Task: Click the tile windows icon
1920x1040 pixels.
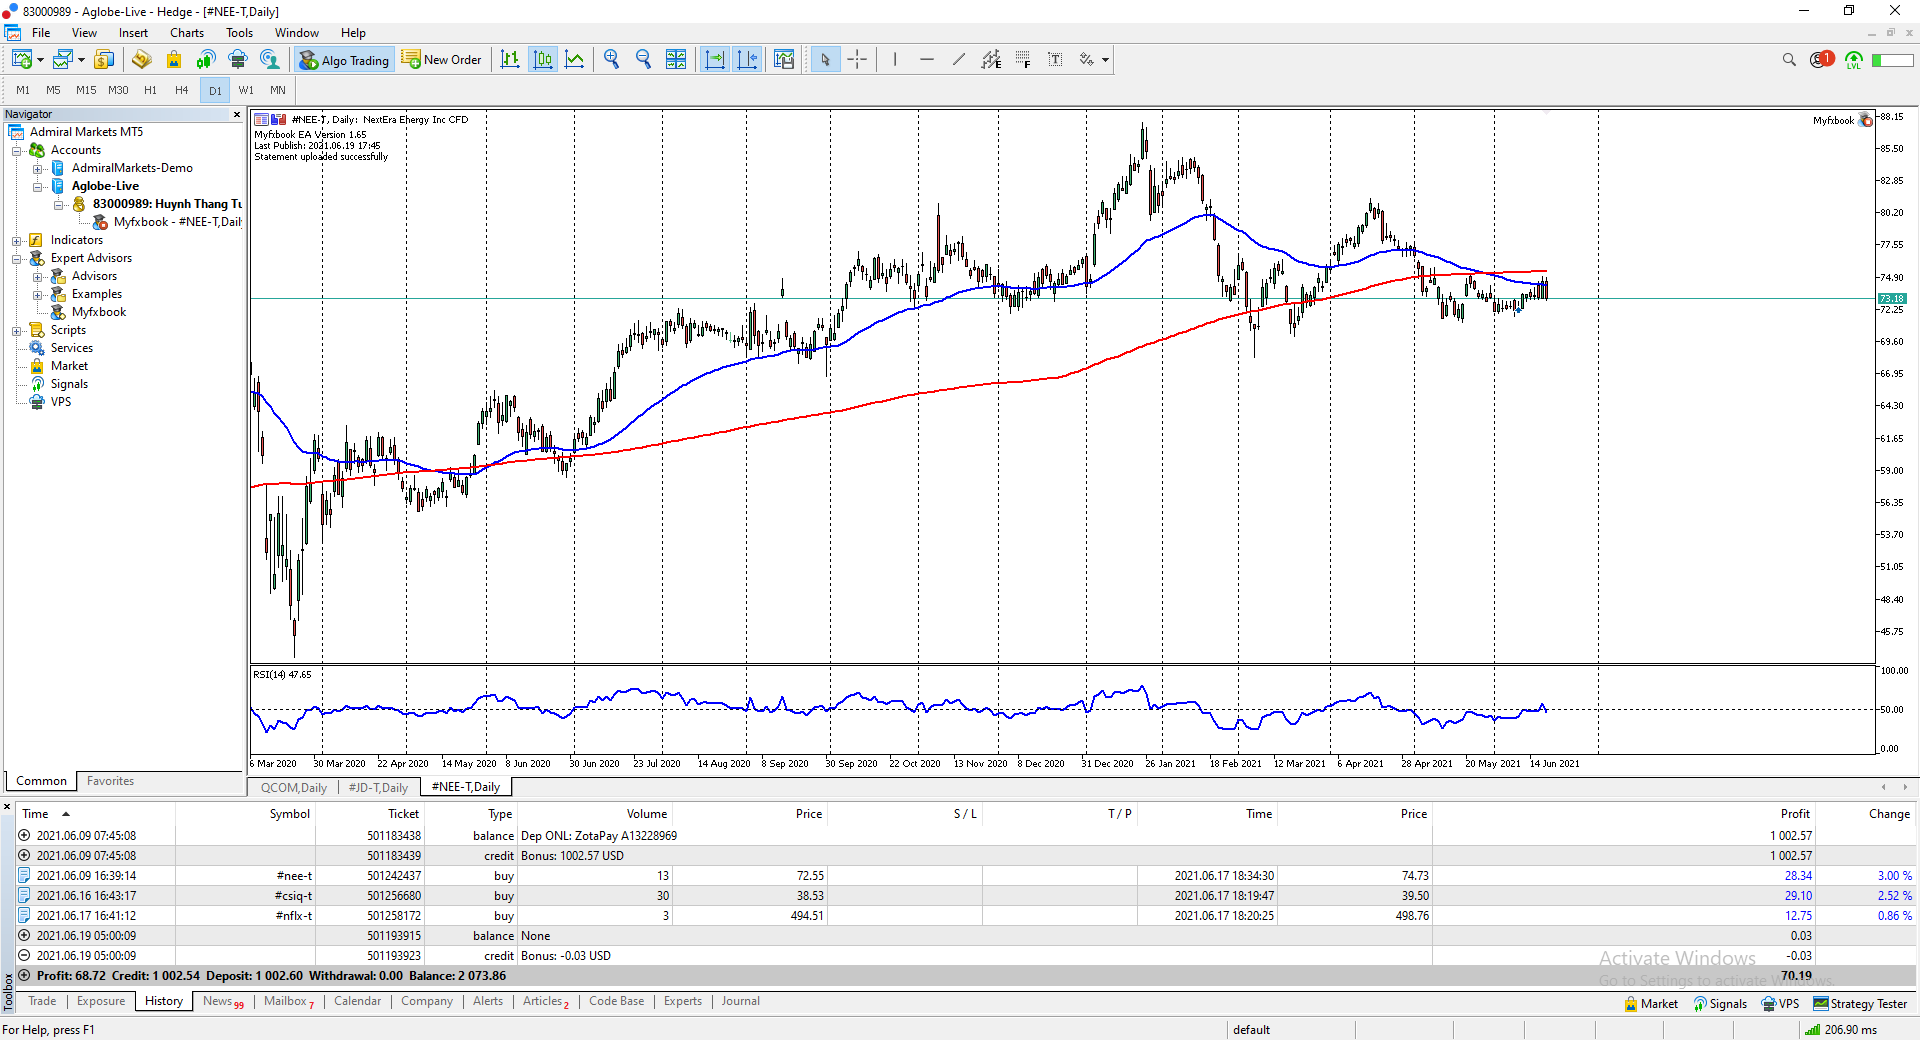Action: 676,60
